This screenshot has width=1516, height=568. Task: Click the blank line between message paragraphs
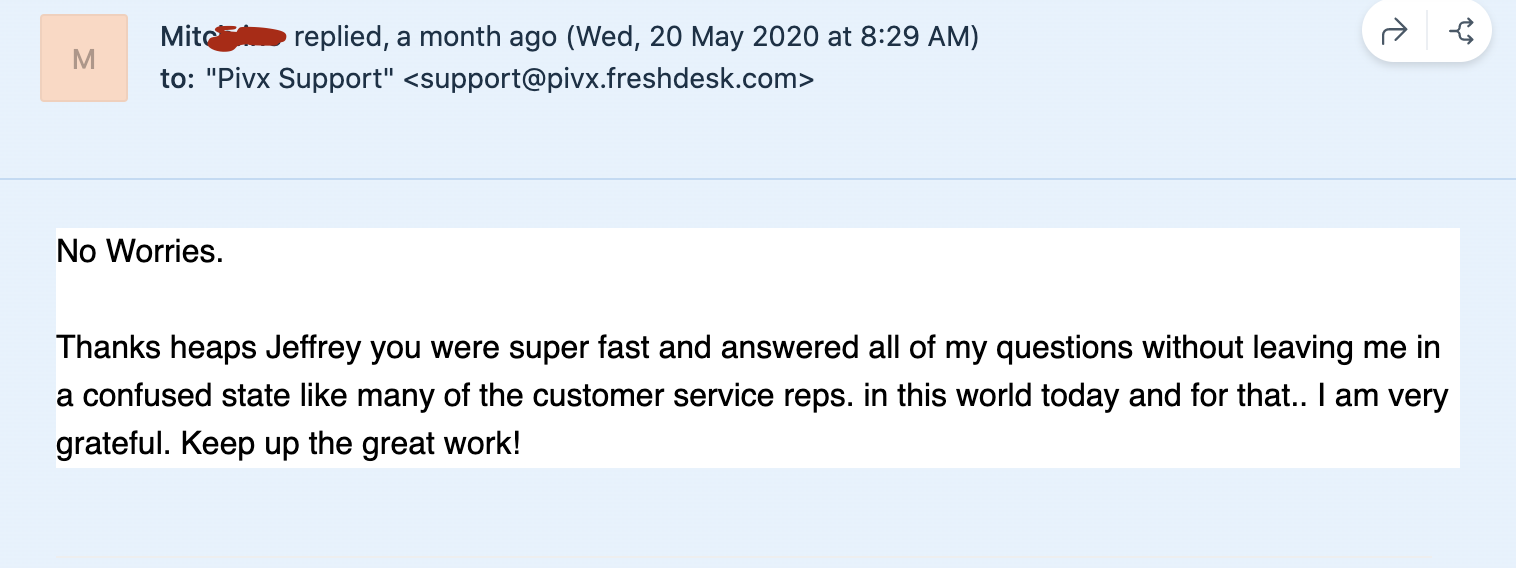click(x=757, y=299)
